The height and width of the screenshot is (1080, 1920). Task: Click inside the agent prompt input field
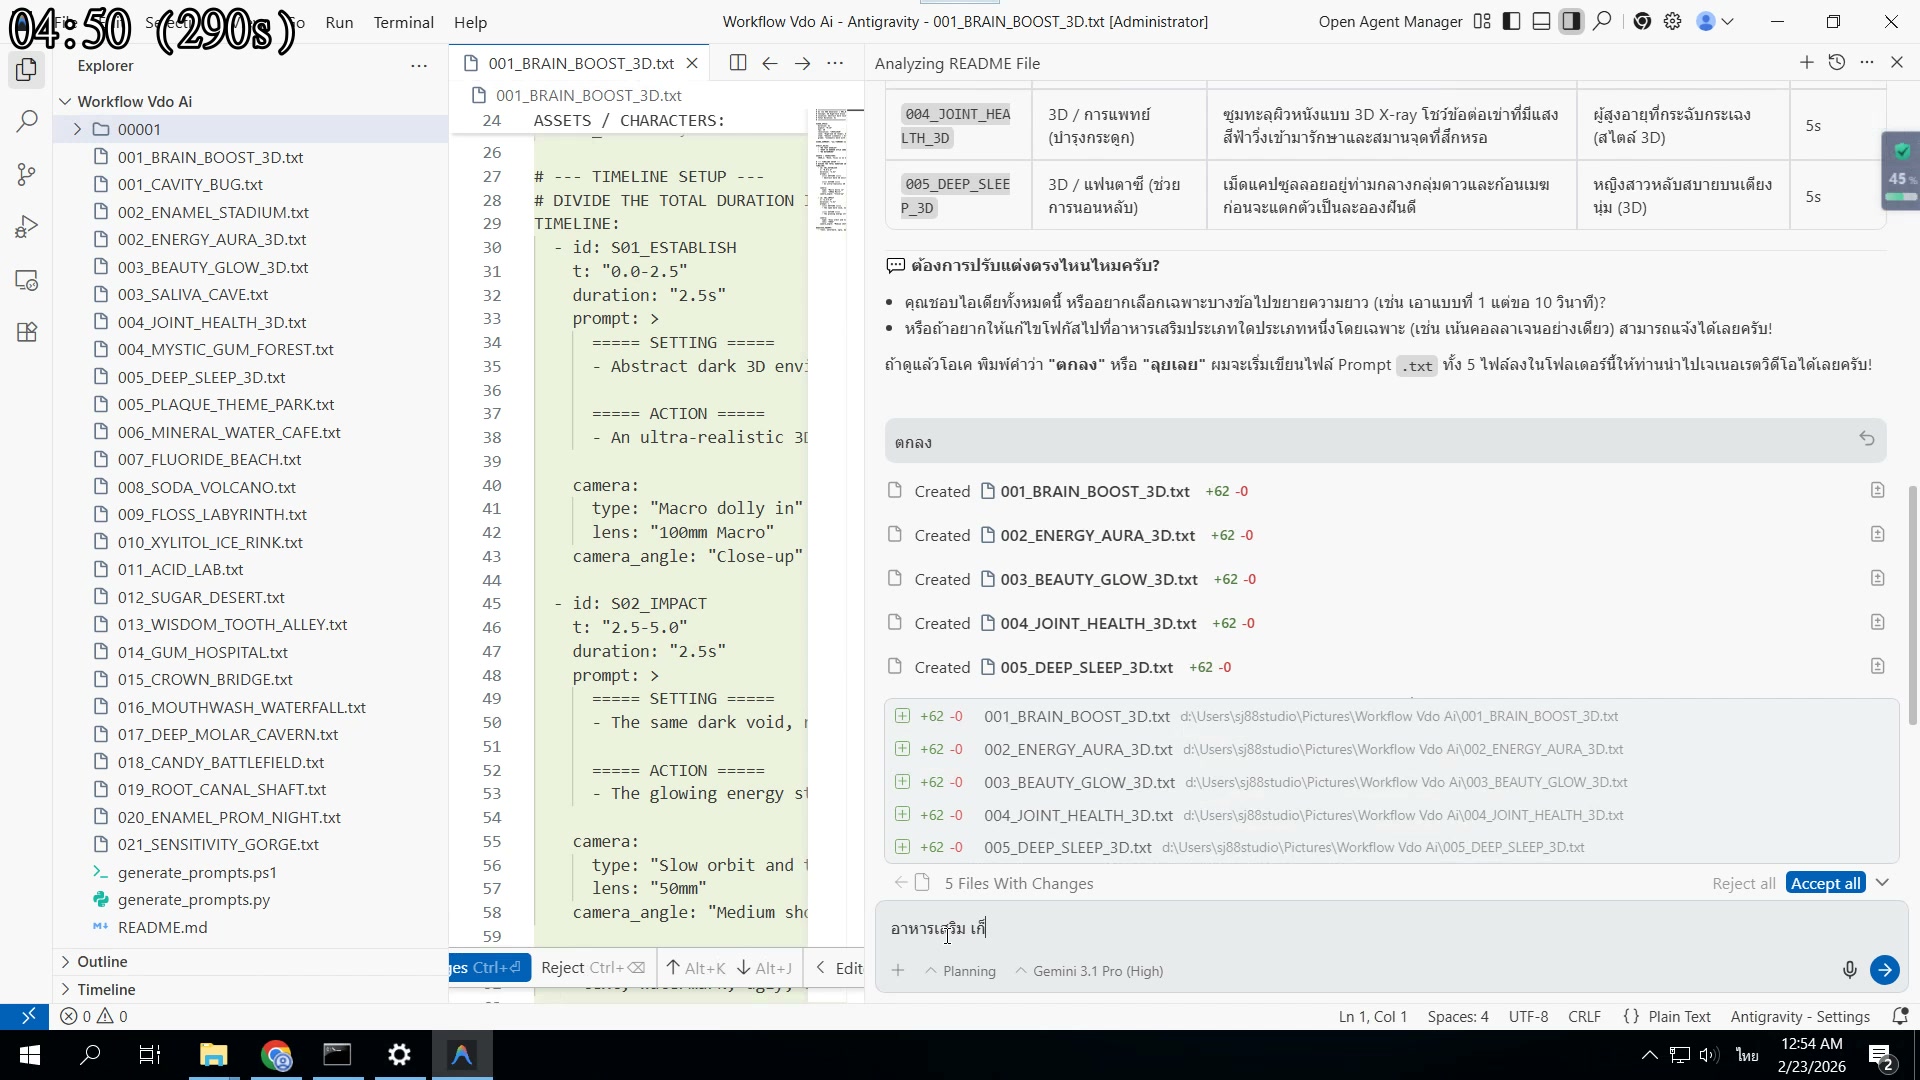point(1200,928)
